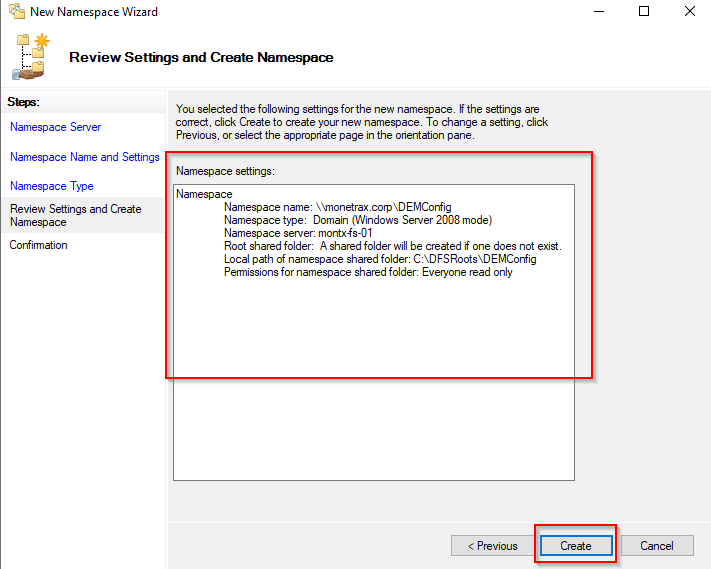Image resolution: width=711 pixels, height=569 pixels.
Task: Open the Namespace Name and Settings step
Action: [x=84, y=157]
